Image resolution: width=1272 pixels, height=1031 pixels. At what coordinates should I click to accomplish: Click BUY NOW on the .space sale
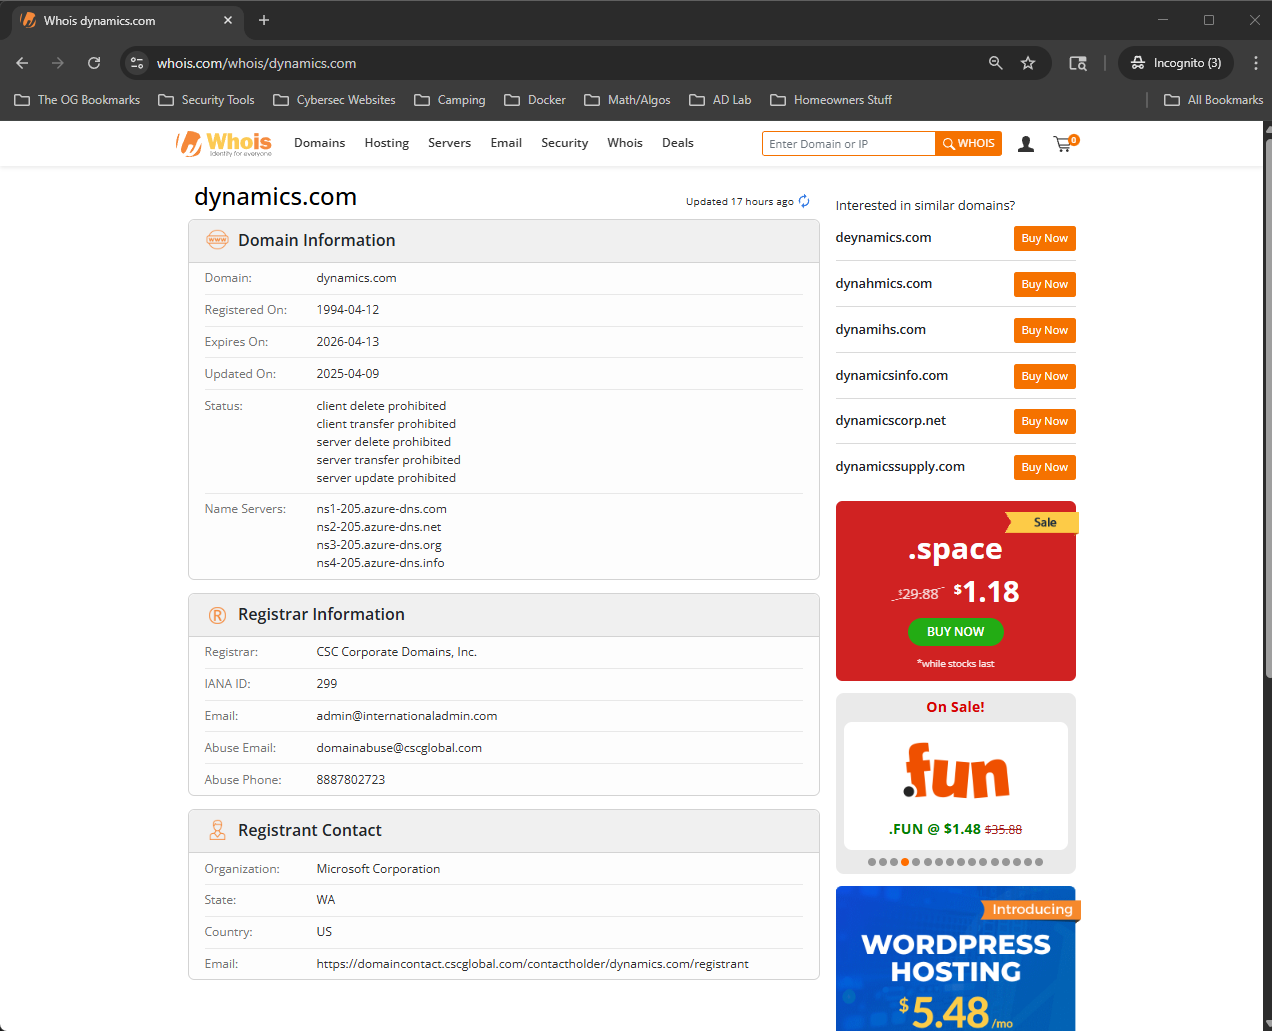pyautogui.click(x=955, y=631)
